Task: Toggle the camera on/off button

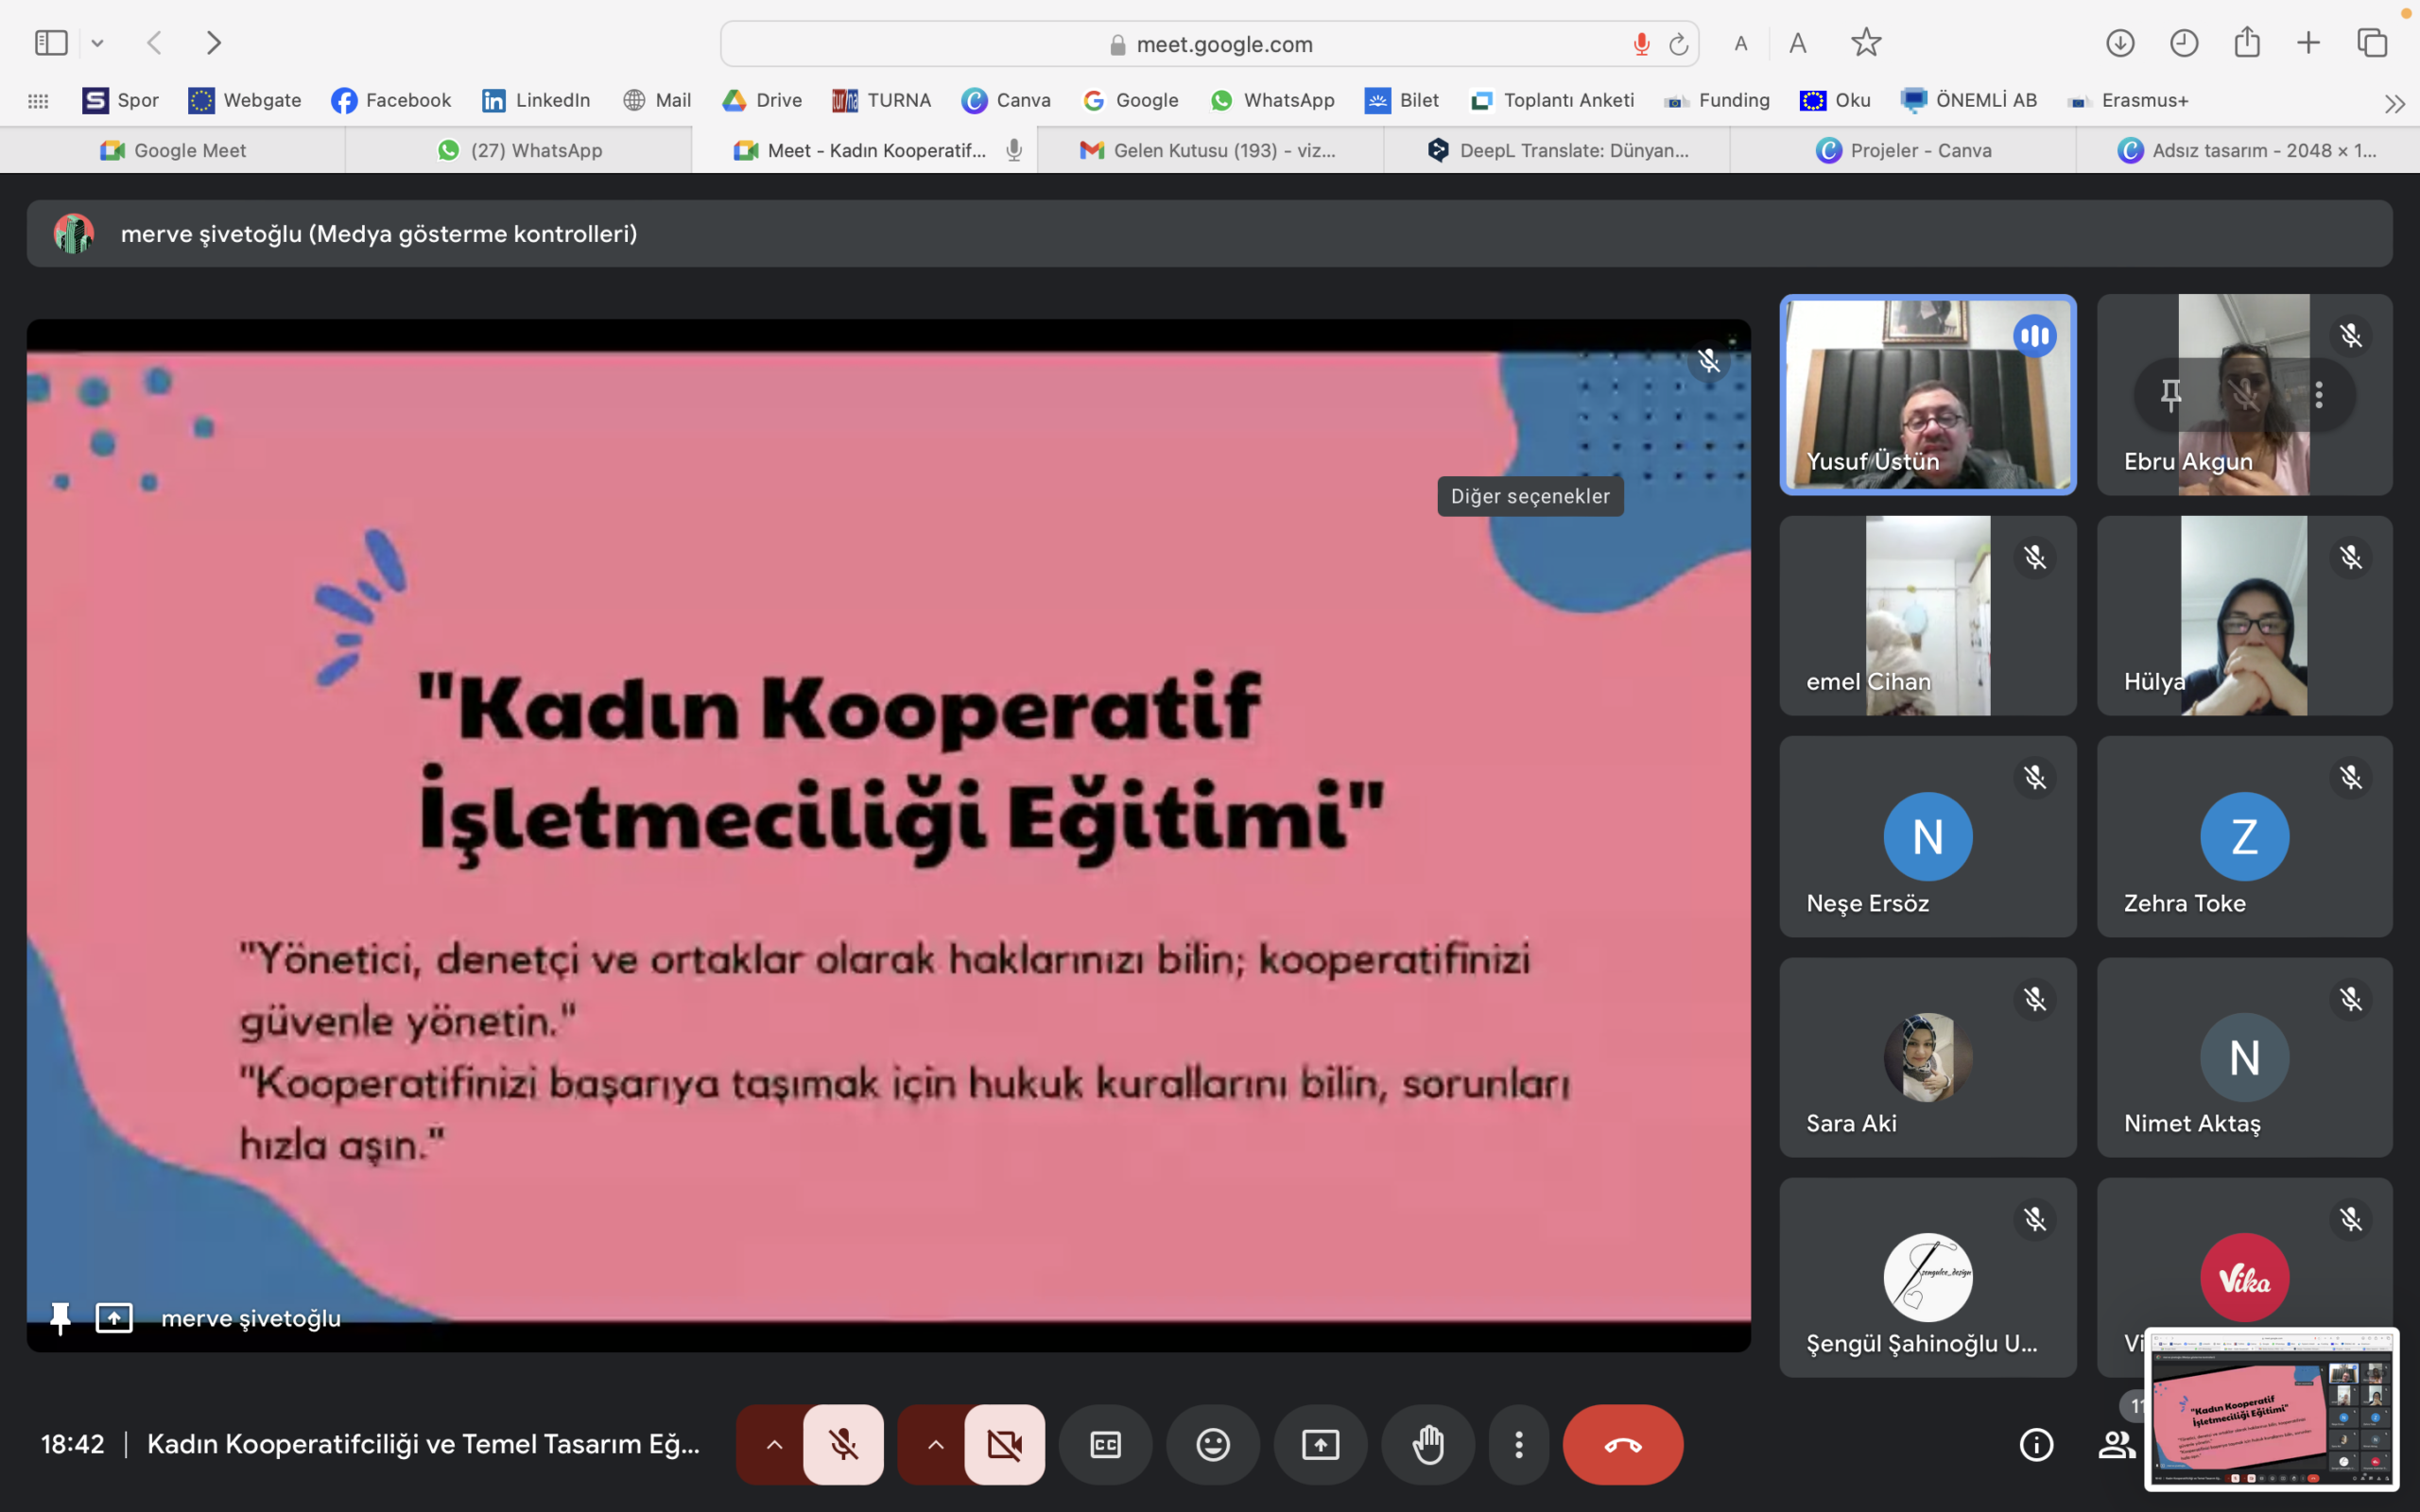Action: tap(1004, 1444)
